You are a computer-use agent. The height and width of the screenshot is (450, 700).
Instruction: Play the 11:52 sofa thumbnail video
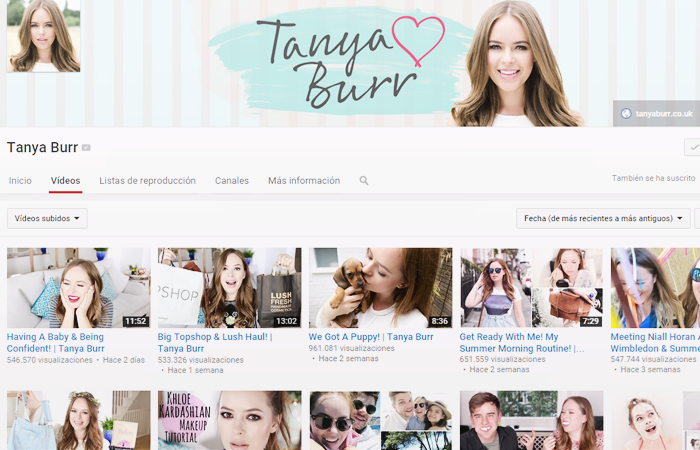click(x=79, y=288)
